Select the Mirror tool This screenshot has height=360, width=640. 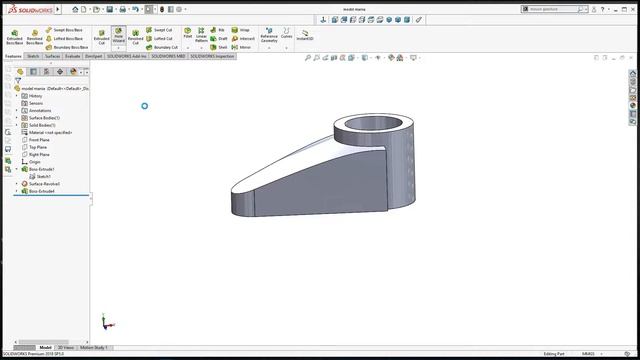241,47
